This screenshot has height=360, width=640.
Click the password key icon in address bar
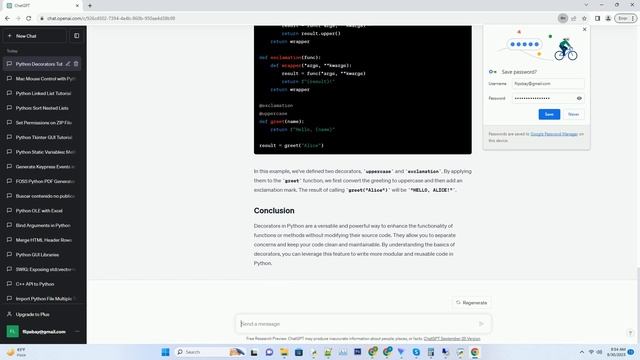(x=563, y=18)
